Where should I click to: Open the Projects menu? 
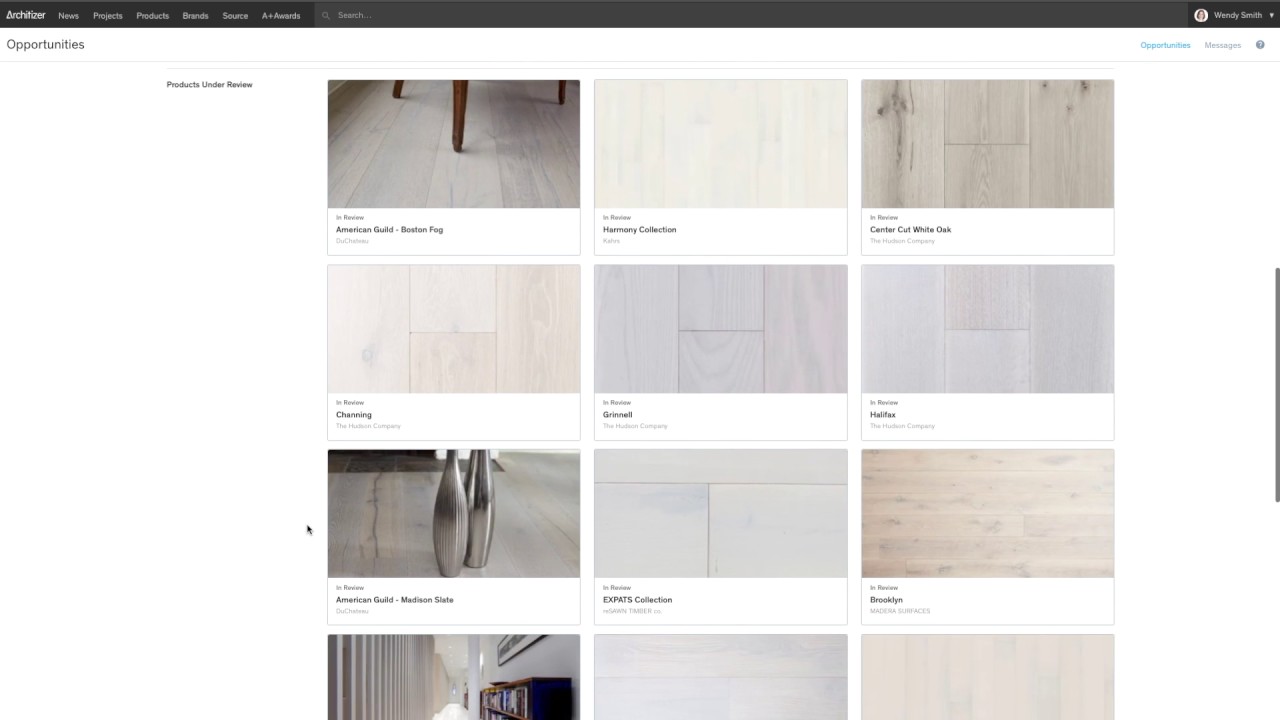108,15
